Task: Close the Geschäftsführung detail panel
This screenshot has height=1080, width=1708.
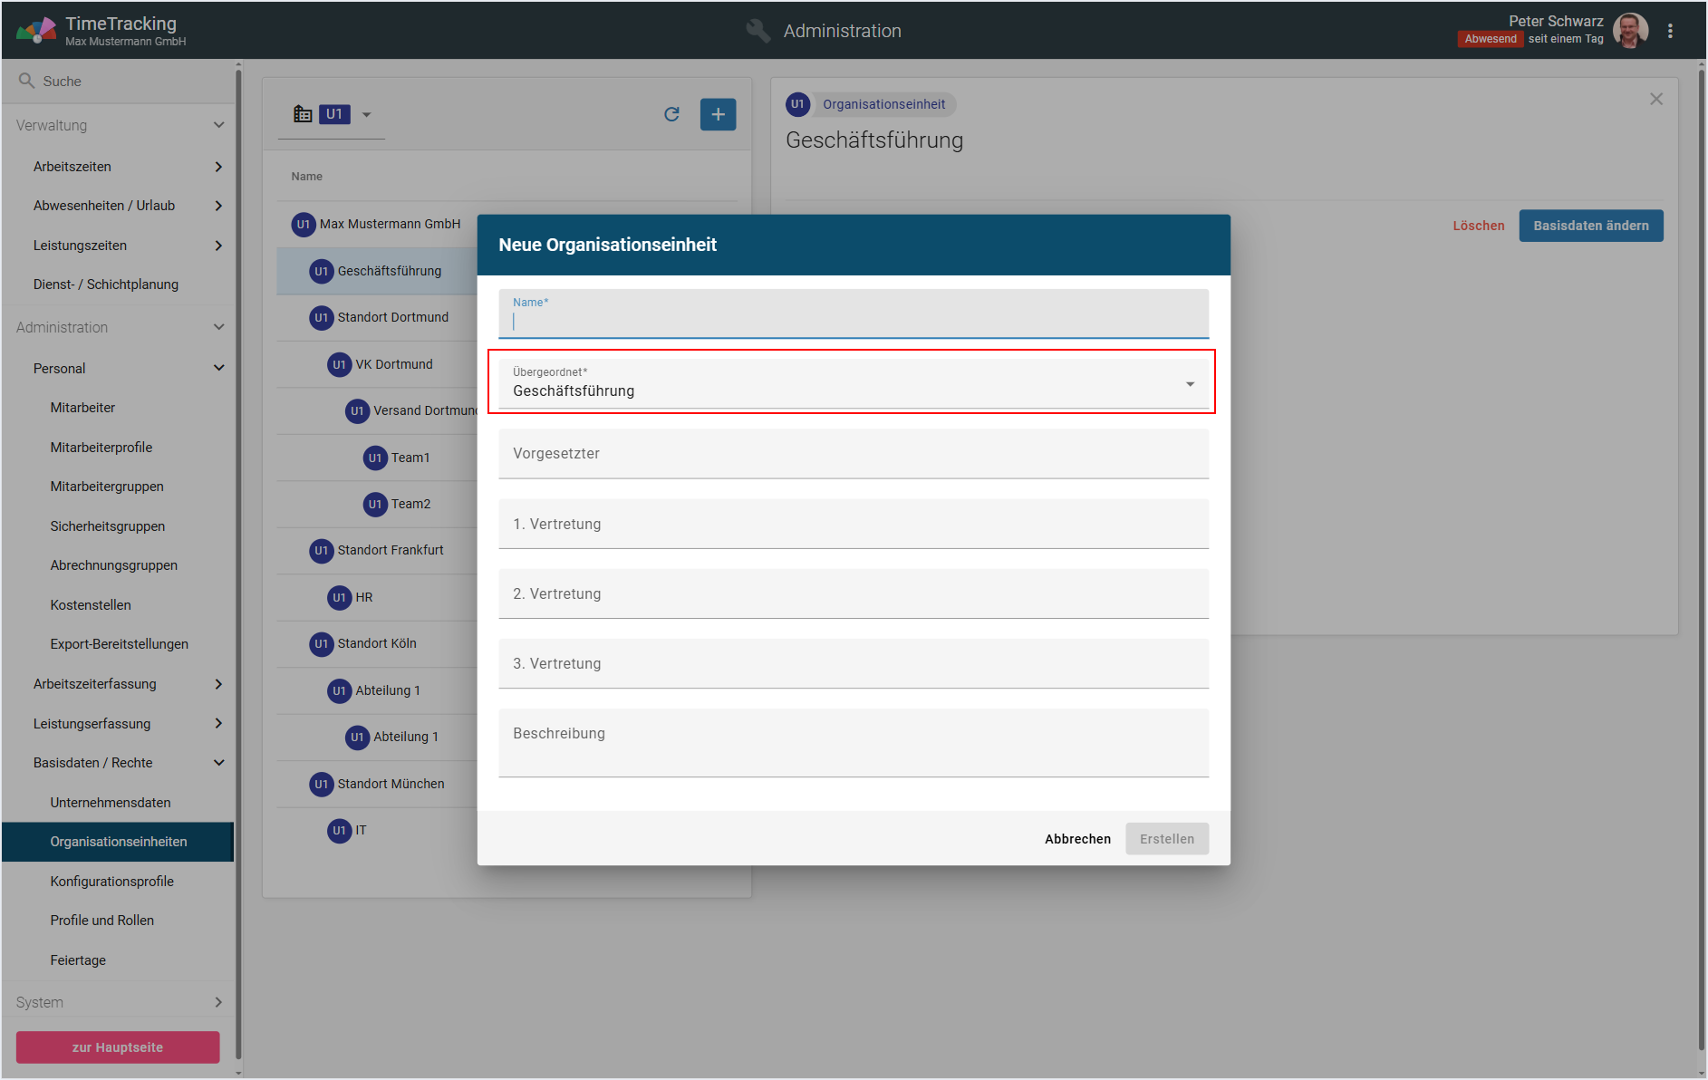Action: (1656, 99)
